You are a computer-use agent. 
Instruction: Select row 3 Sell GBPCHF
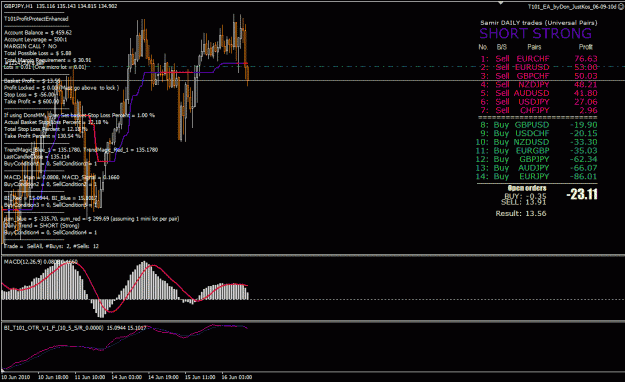[x=539, y=76]
